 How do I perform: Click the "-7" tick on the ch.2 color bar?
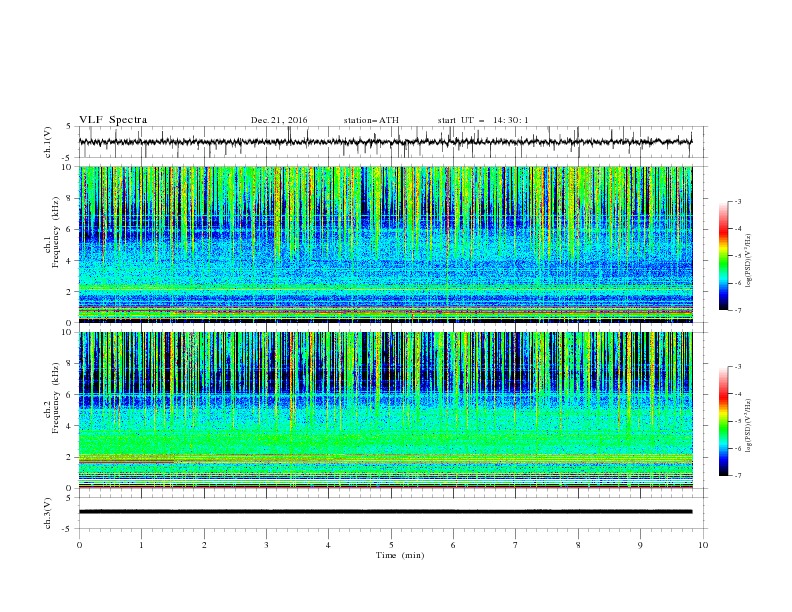point(737,475)
